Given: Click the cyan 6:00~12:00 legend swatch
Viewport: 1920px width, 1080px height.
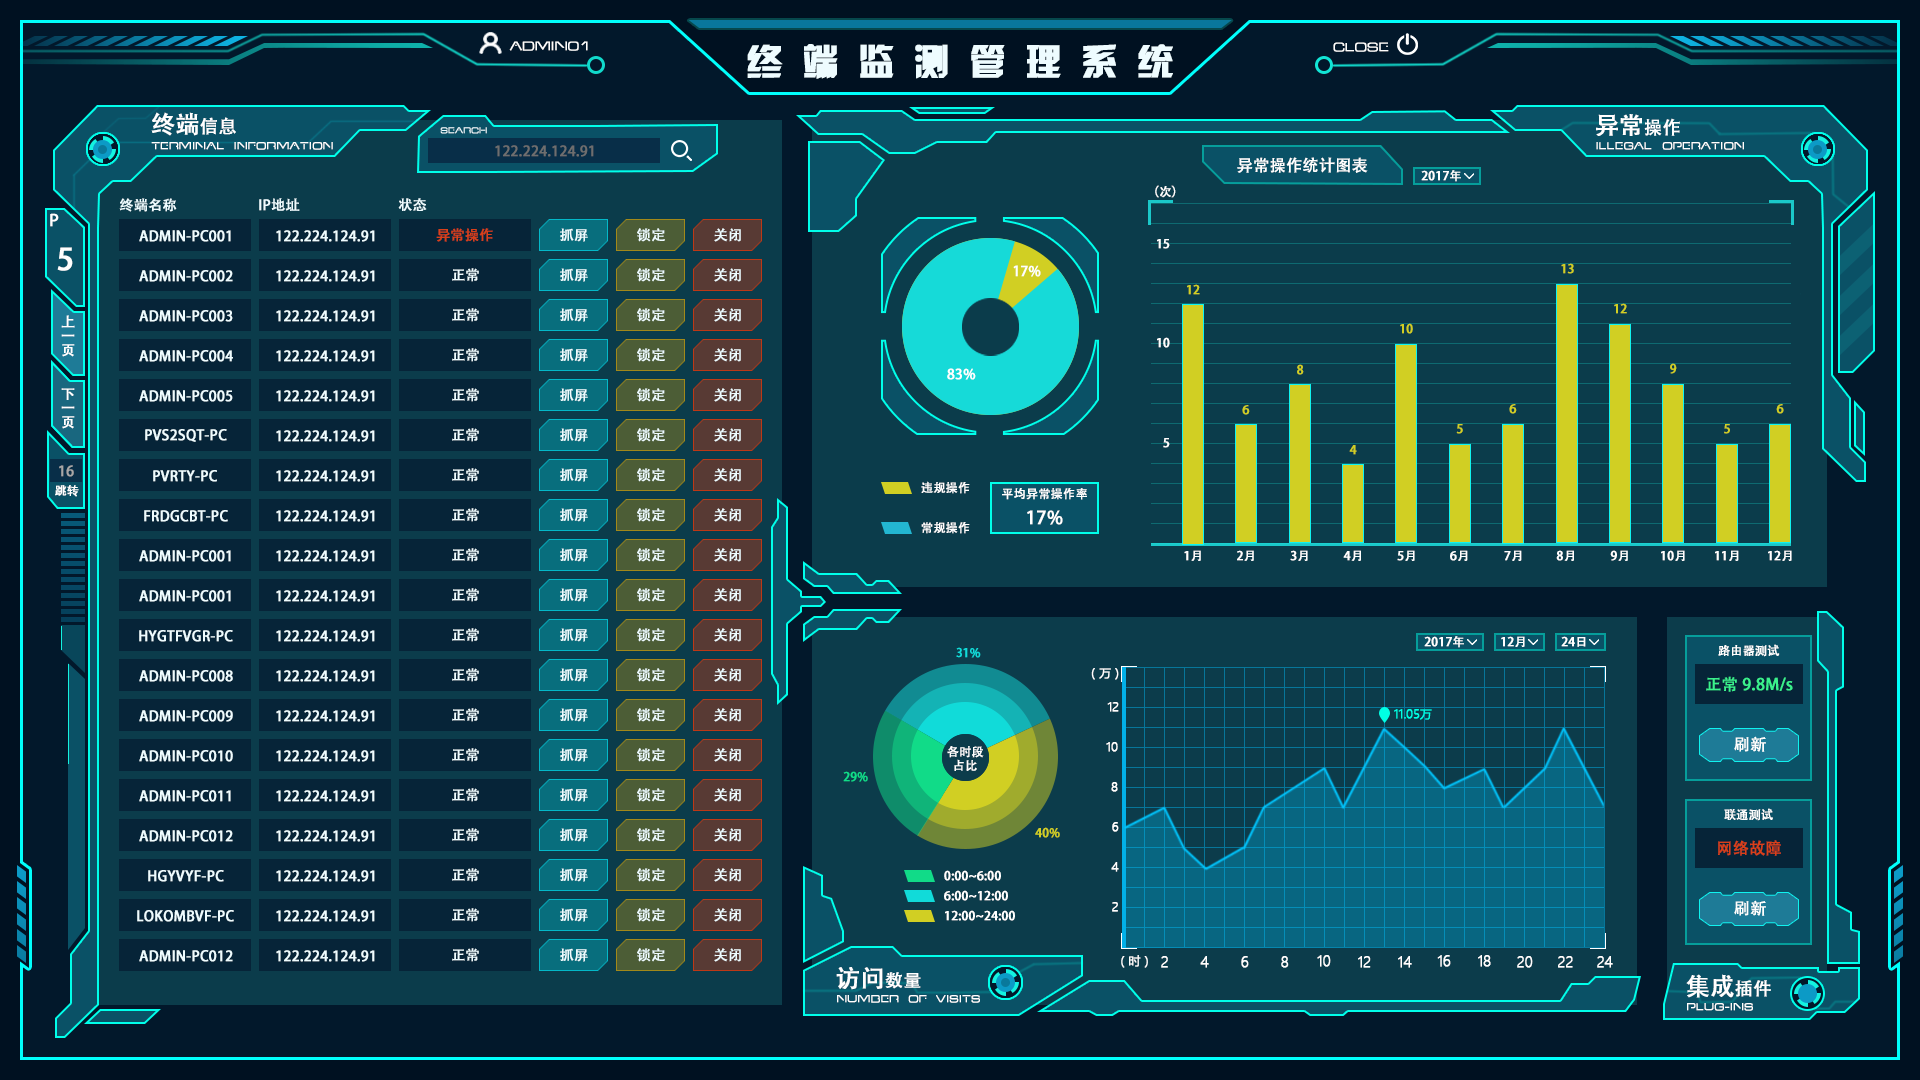Looking at the screenshot, I should pyautogui.click(x=919, y=896).
